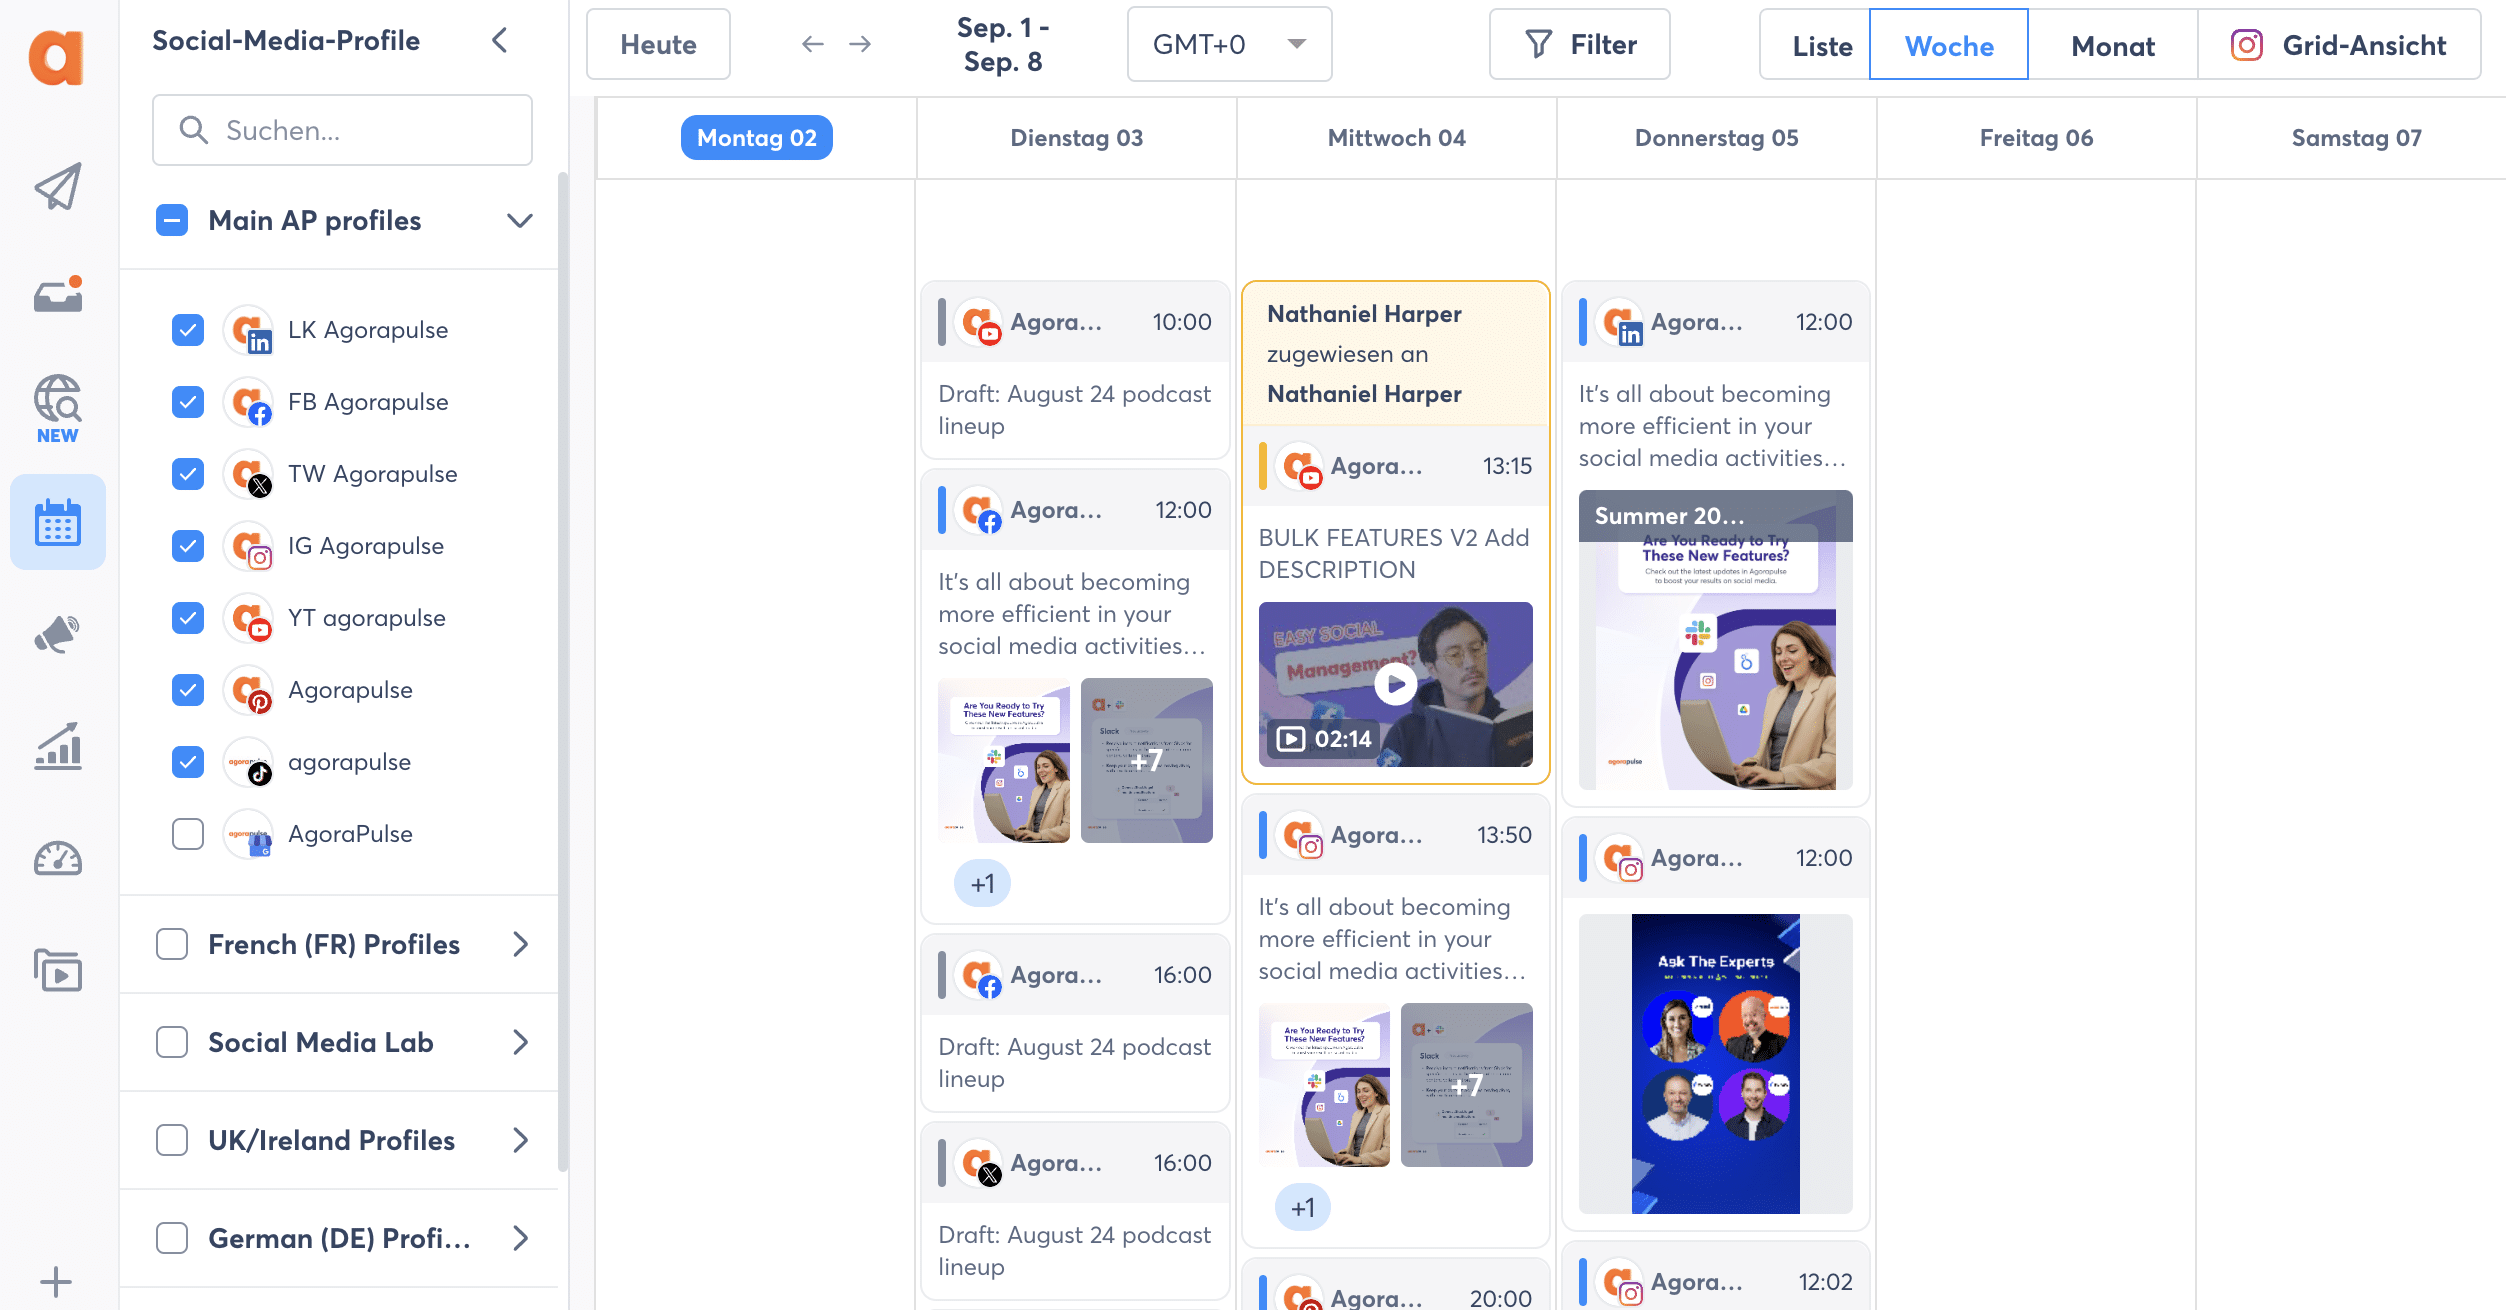
Task: Switch to Monat calendar view
Action: tap(2112, 45)
